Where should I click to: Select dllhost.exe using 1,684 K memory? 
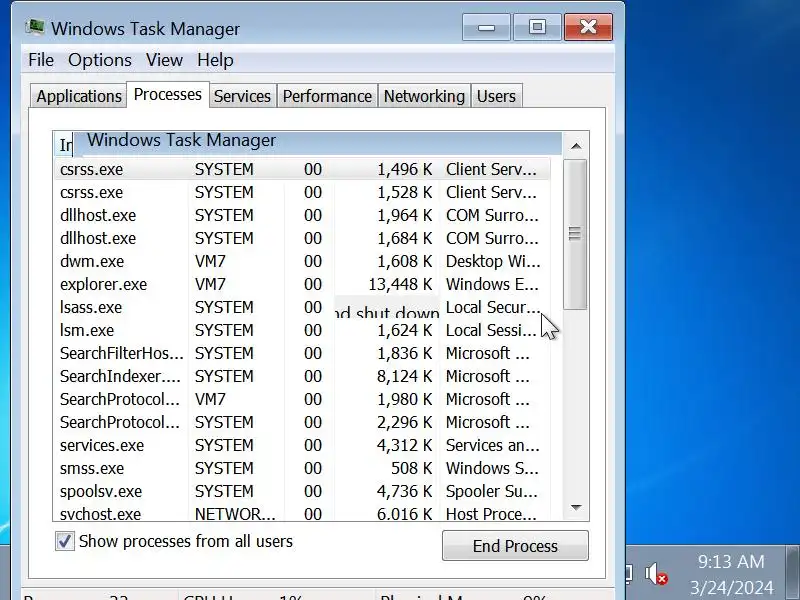pos(302,238)
